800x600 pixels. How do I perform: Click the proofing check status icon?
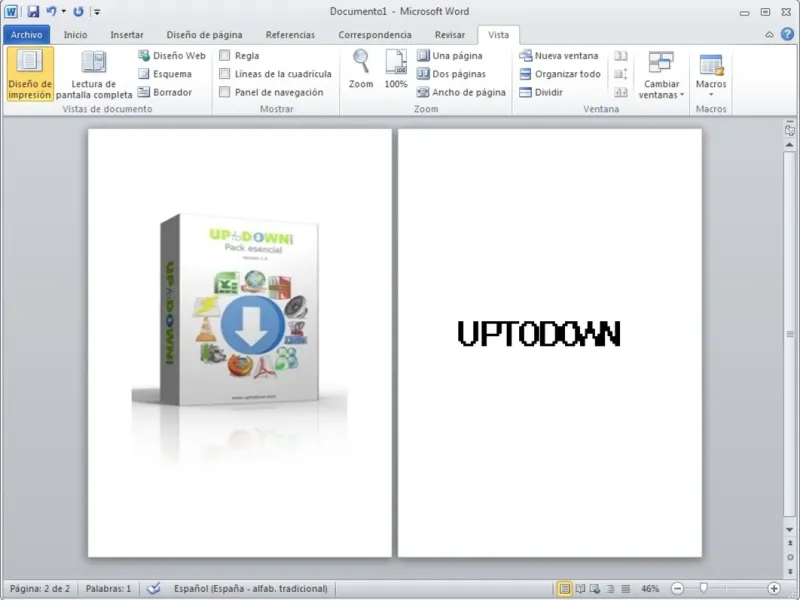(153, 588)
